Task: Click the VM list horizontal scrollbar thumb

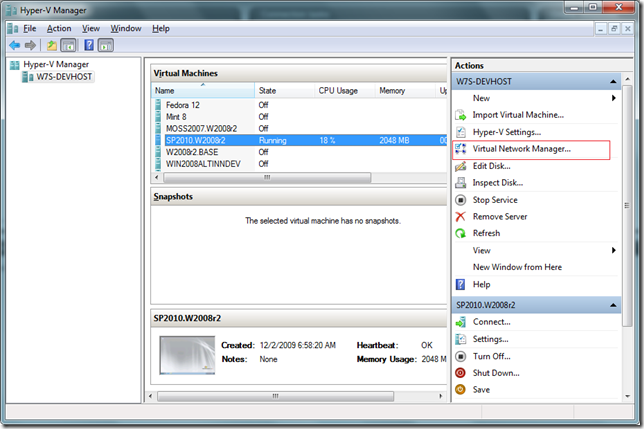Action: tap(267, 177)
